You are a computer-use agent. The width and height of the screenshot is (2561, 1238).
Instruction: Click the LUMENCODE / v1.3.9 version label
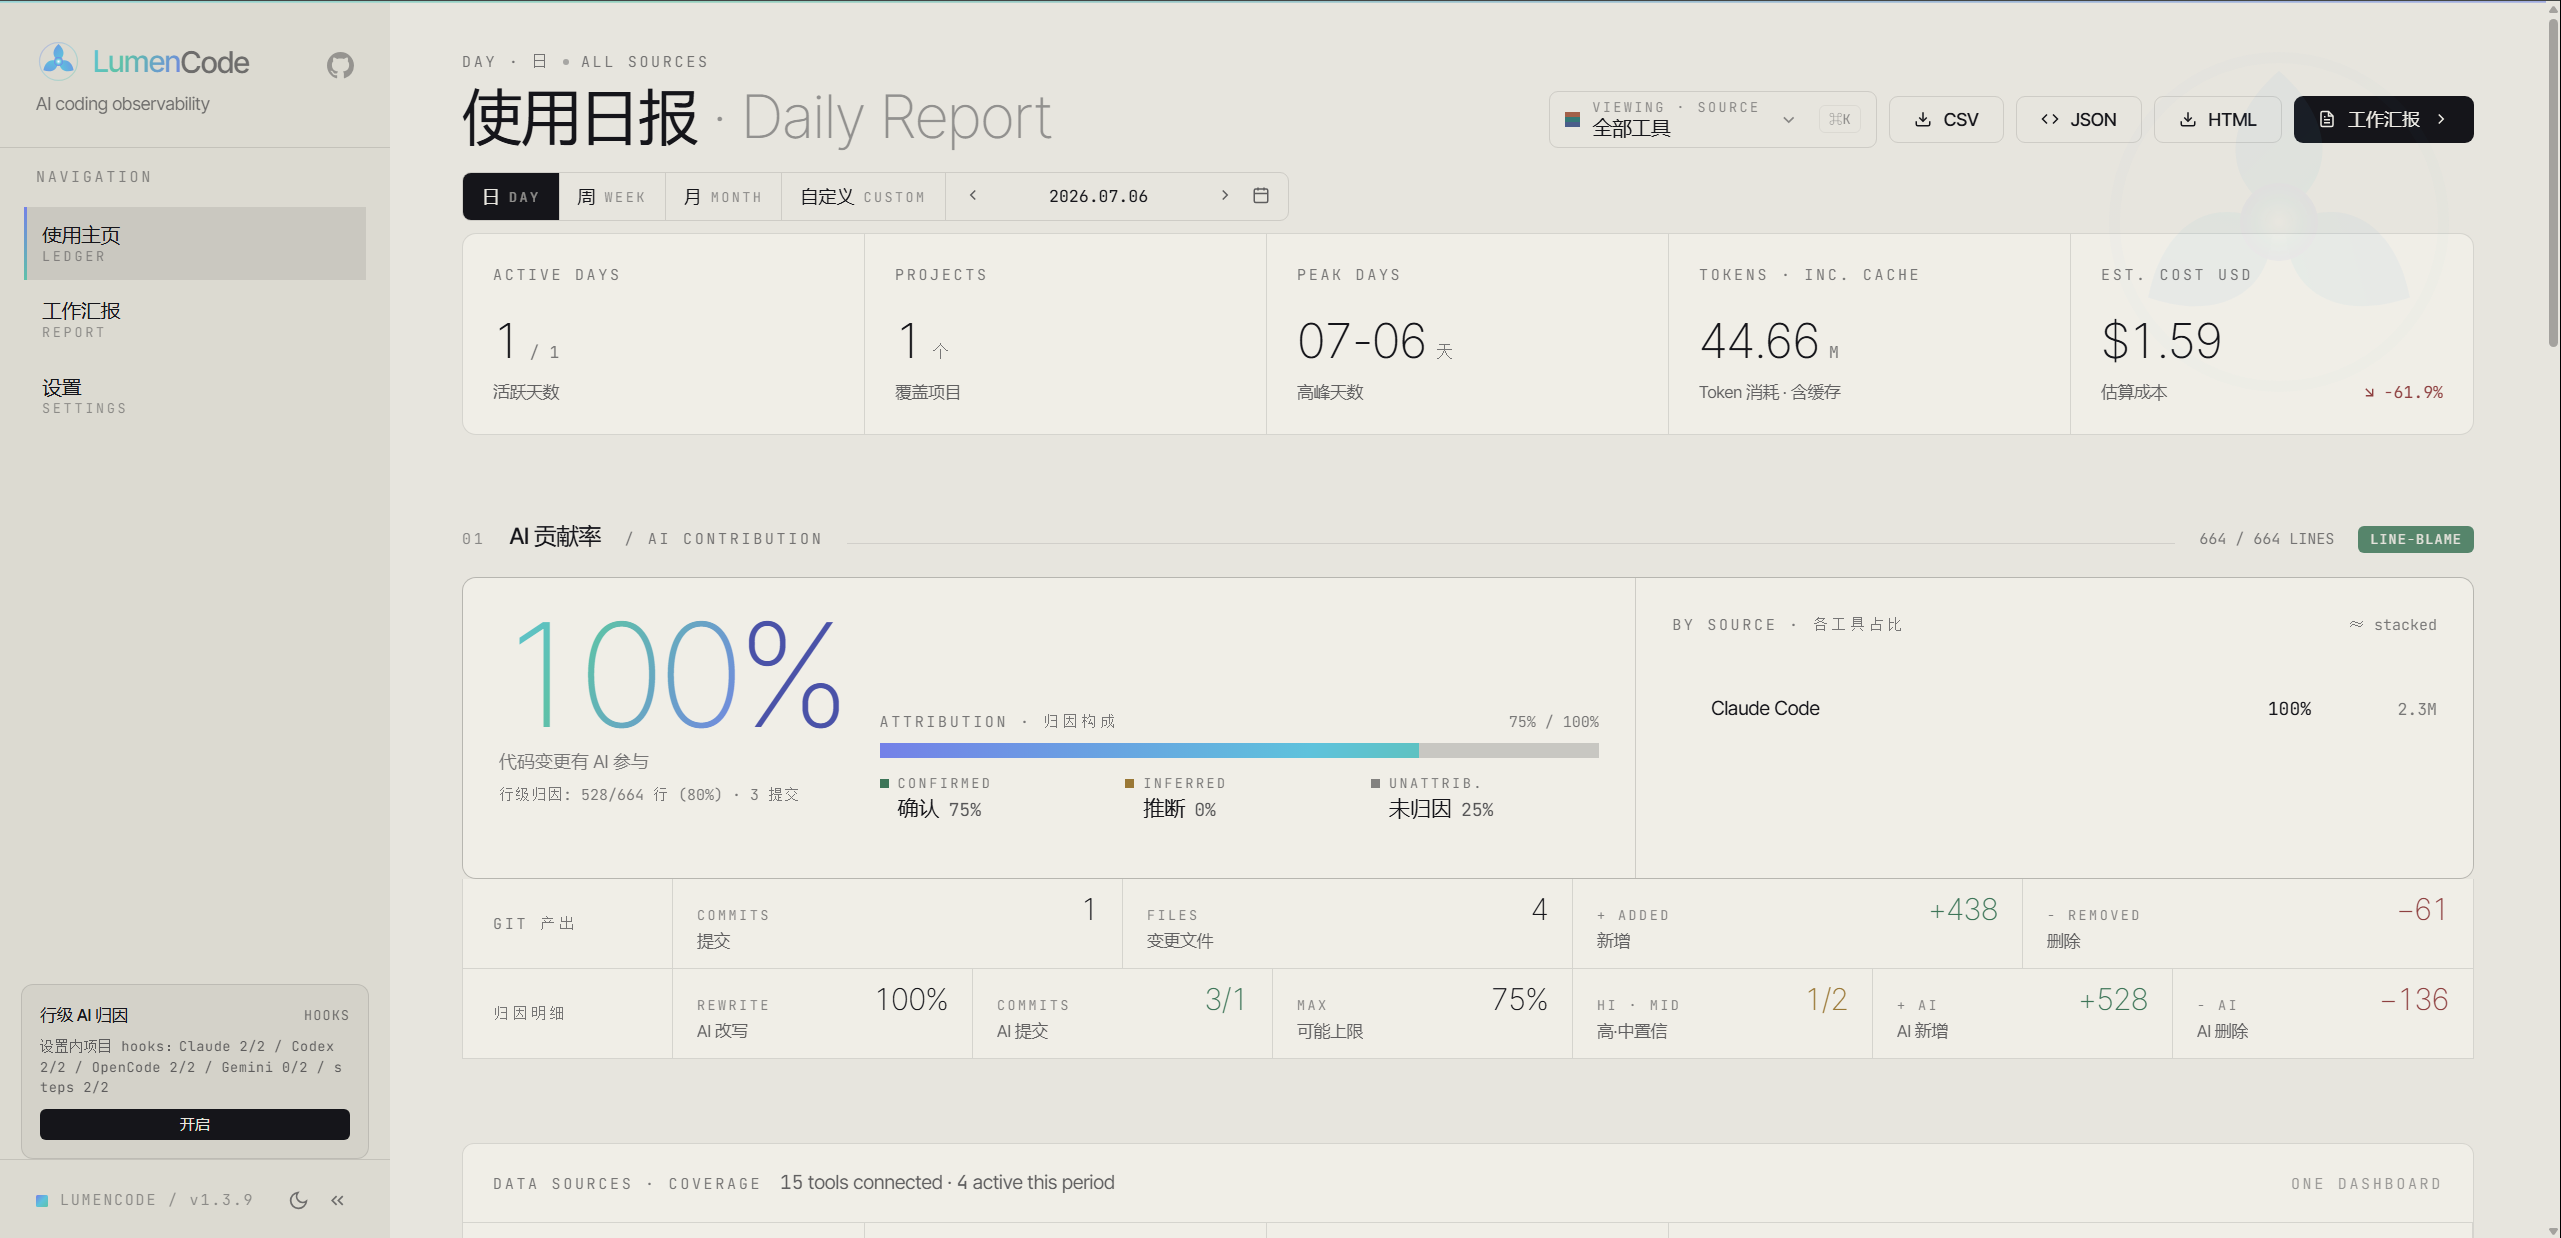(x=156, y=1200)
